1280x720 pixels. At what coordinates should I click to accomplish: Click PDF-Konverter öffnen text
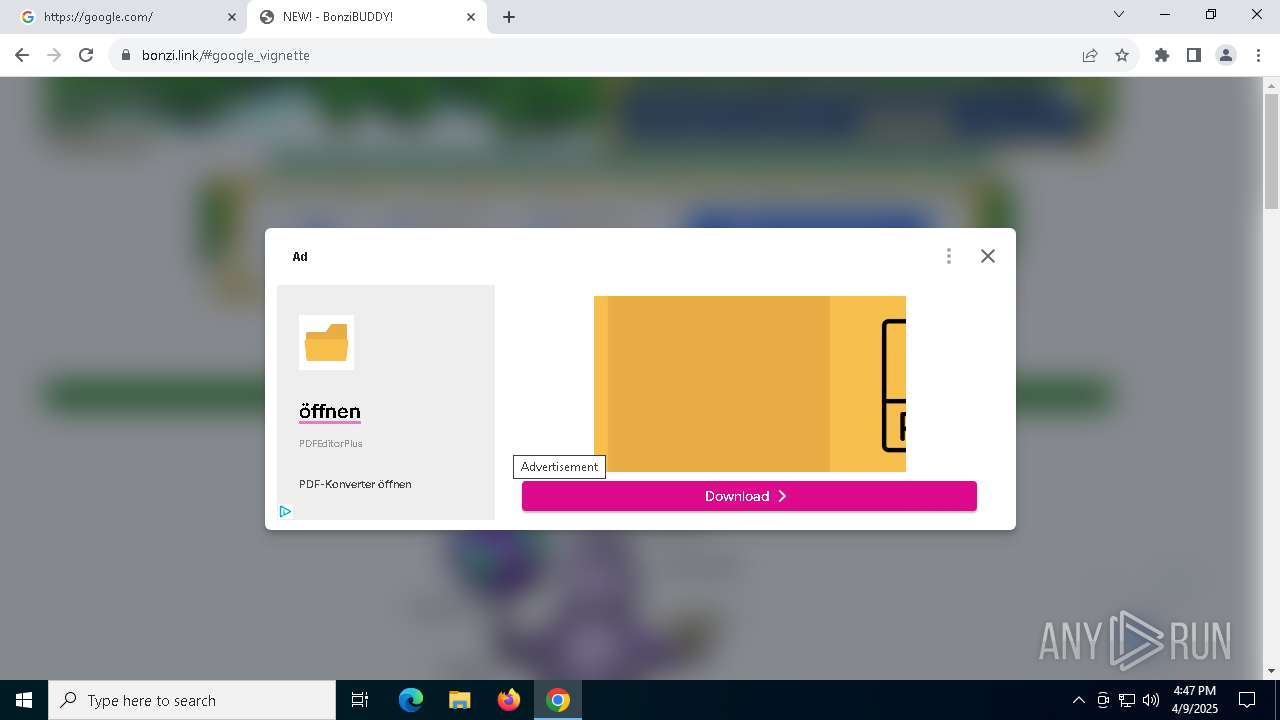[355, 484]
